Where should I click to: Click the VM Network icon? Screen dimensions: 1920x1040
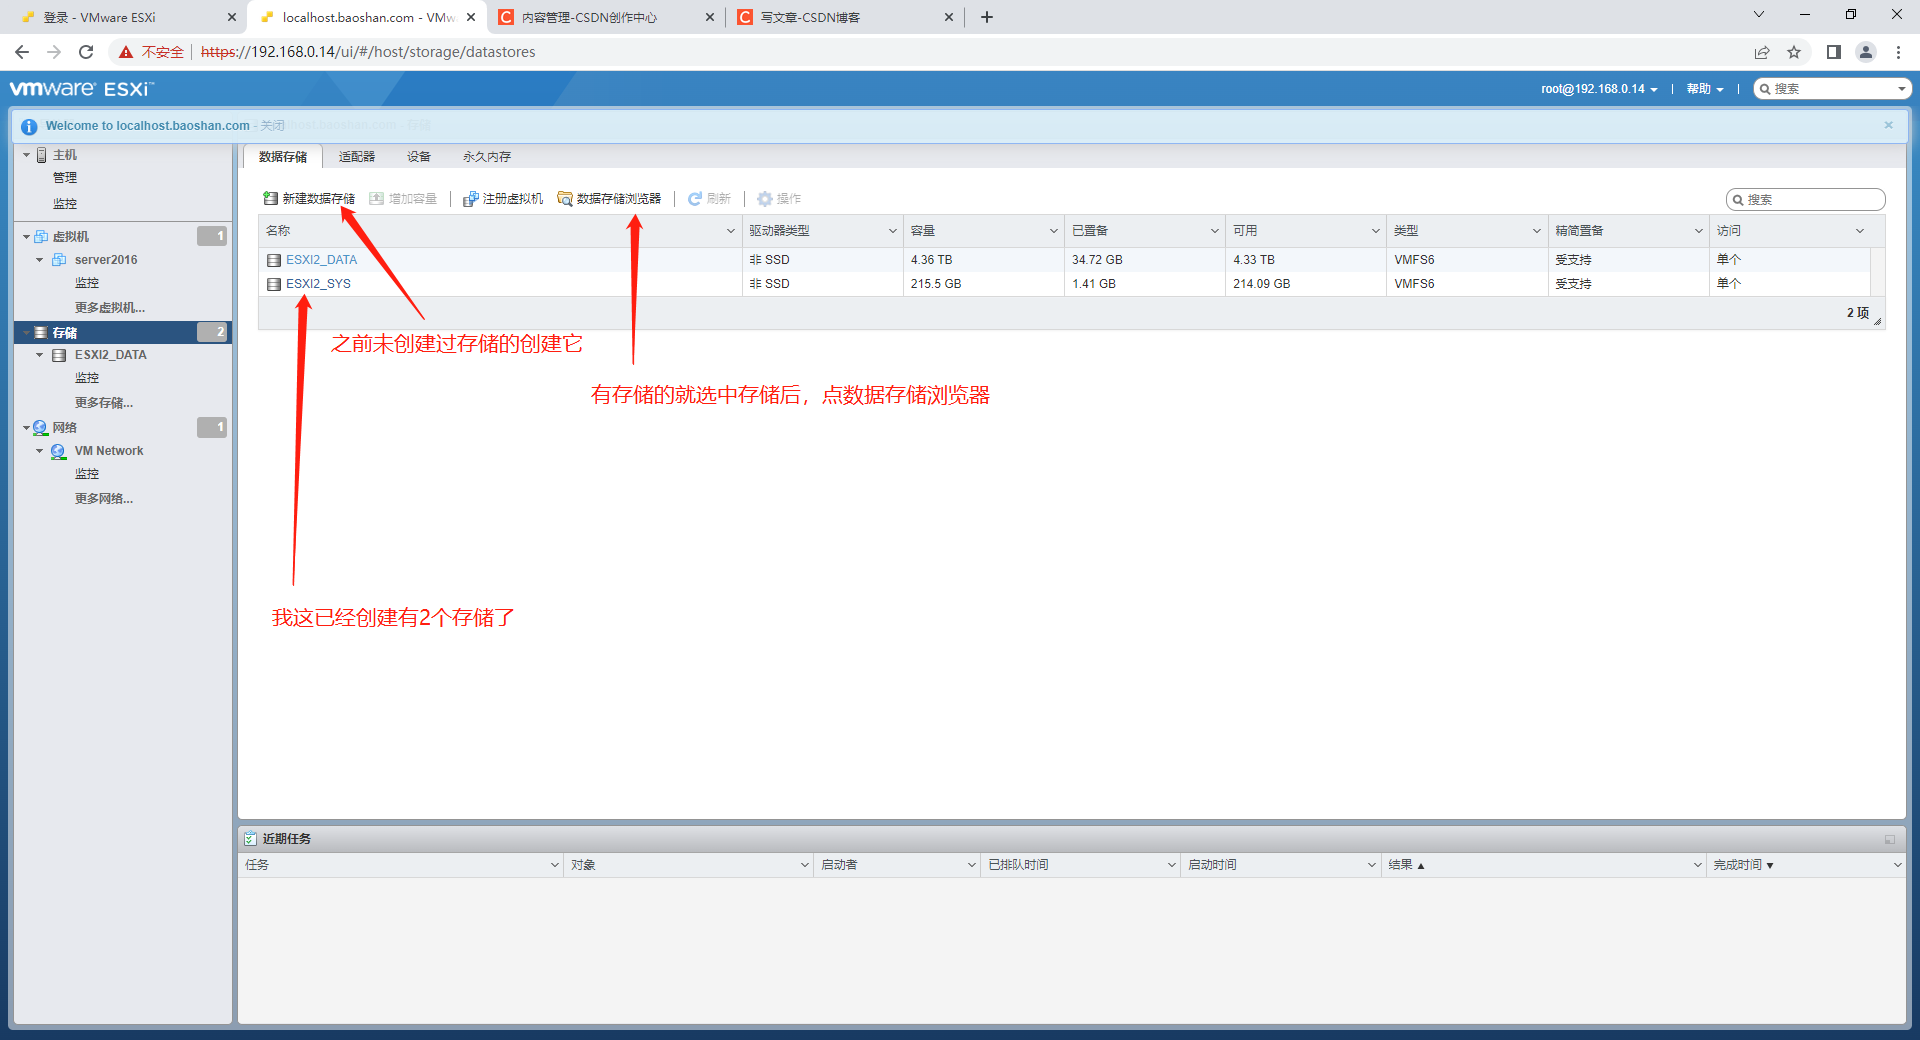59,451
